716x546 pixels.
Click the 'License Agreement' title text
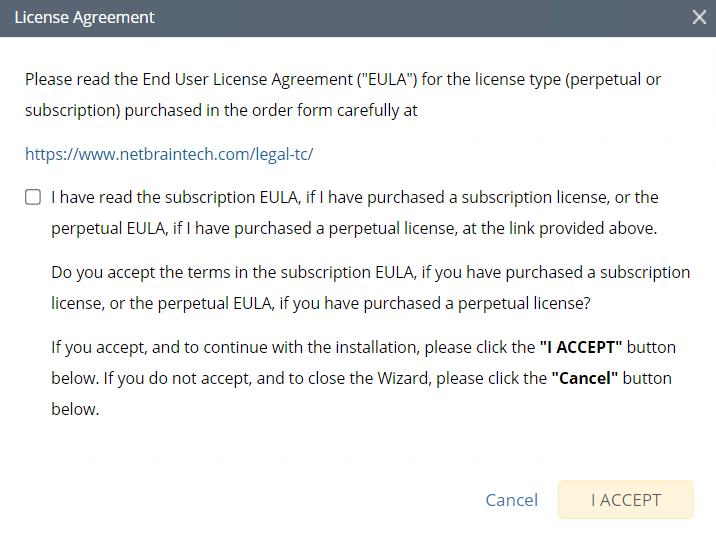pyautogui.click(x=84, y=18)
